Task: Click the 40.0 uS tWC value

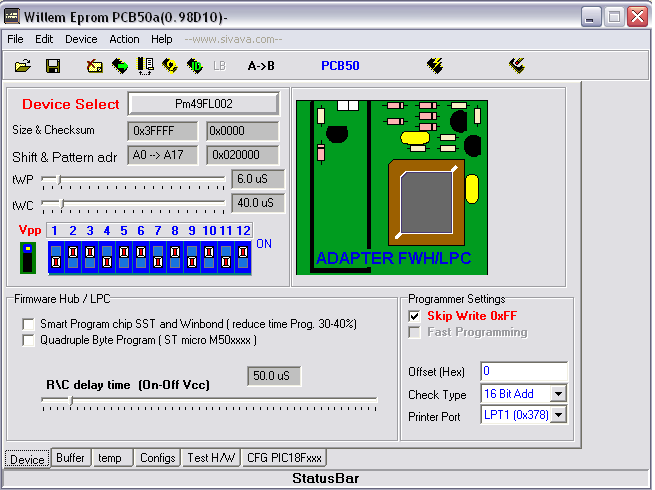Action: click(x=258, y=203)
